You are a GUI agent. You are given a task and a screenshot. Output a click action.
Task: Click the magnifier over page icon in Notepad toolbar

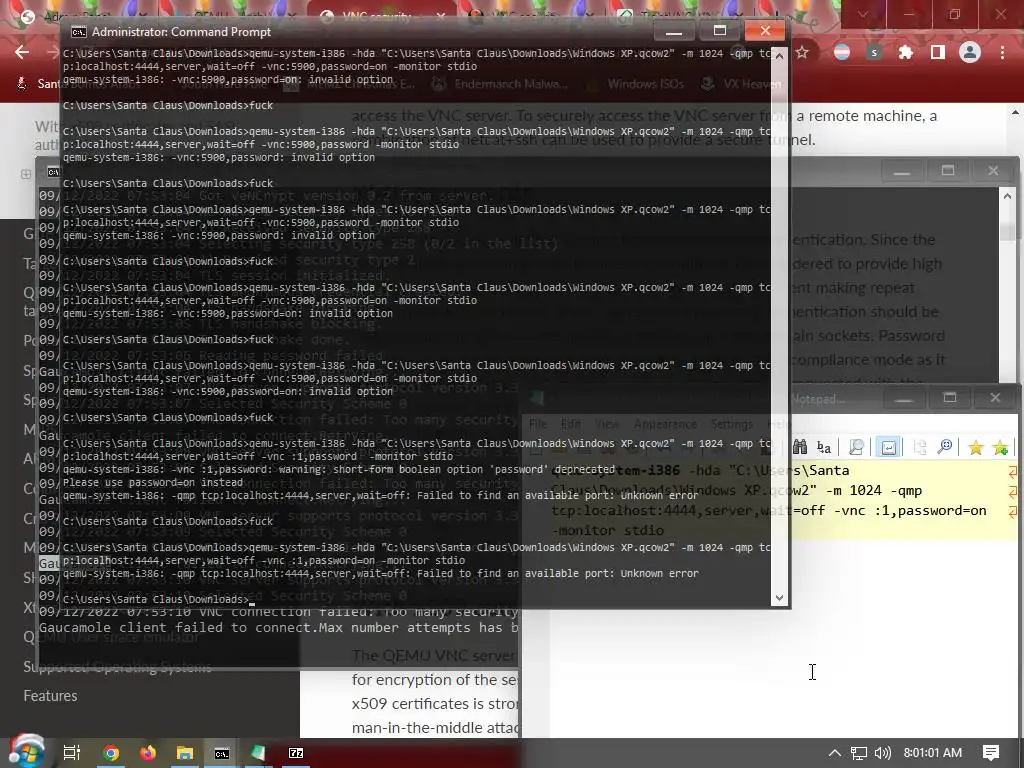856,447
